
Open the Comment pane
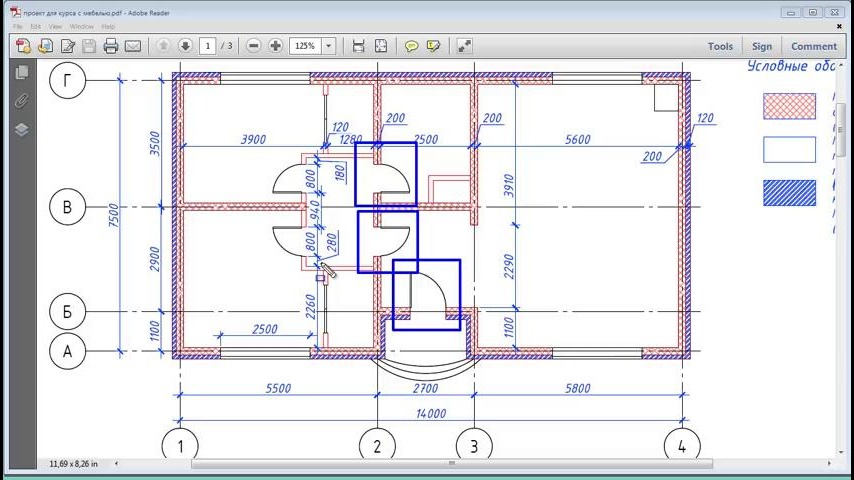pos(813,46)
